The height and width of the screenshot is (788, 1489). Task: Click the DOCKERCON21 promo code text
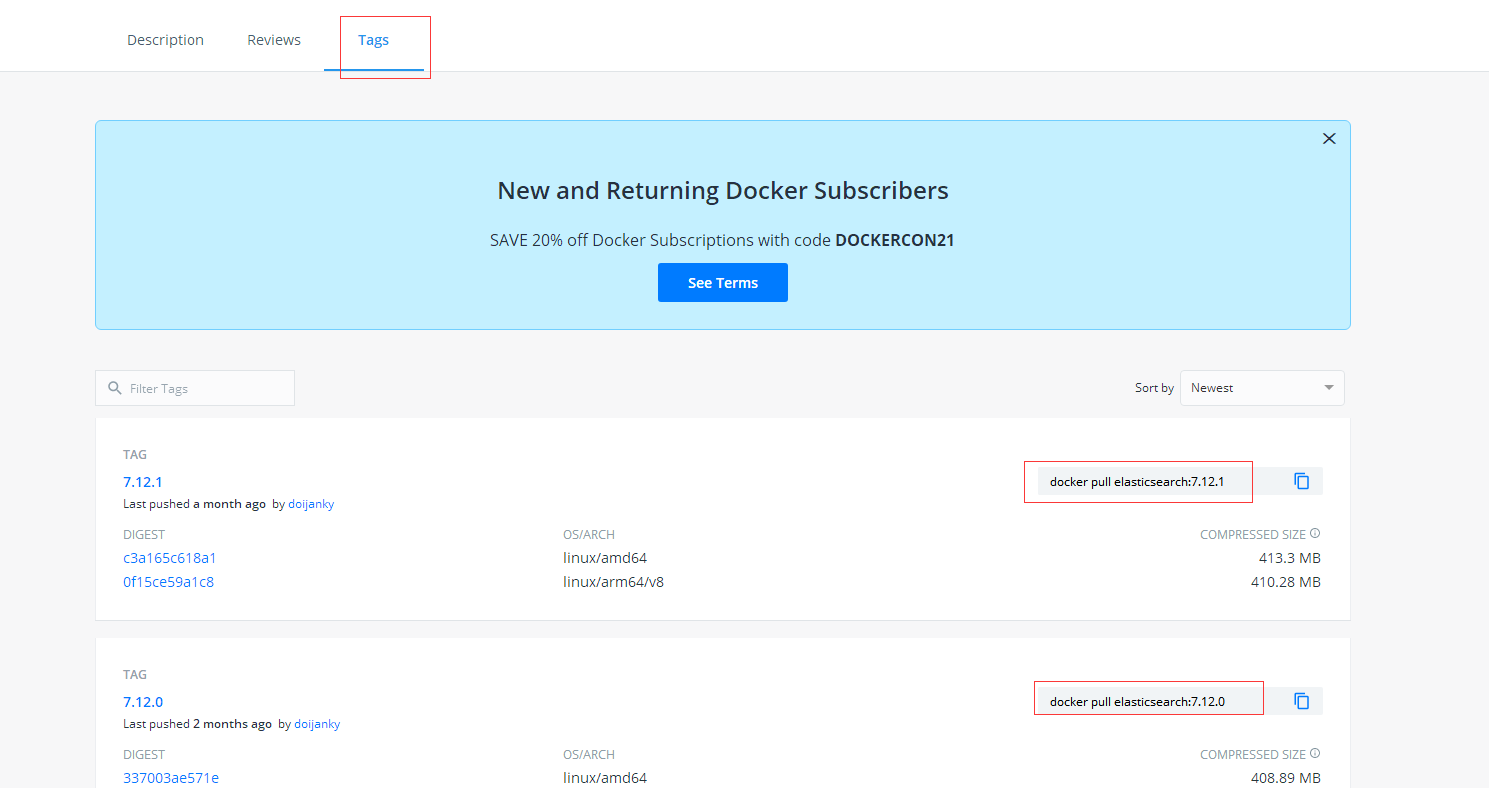(895, 241)
